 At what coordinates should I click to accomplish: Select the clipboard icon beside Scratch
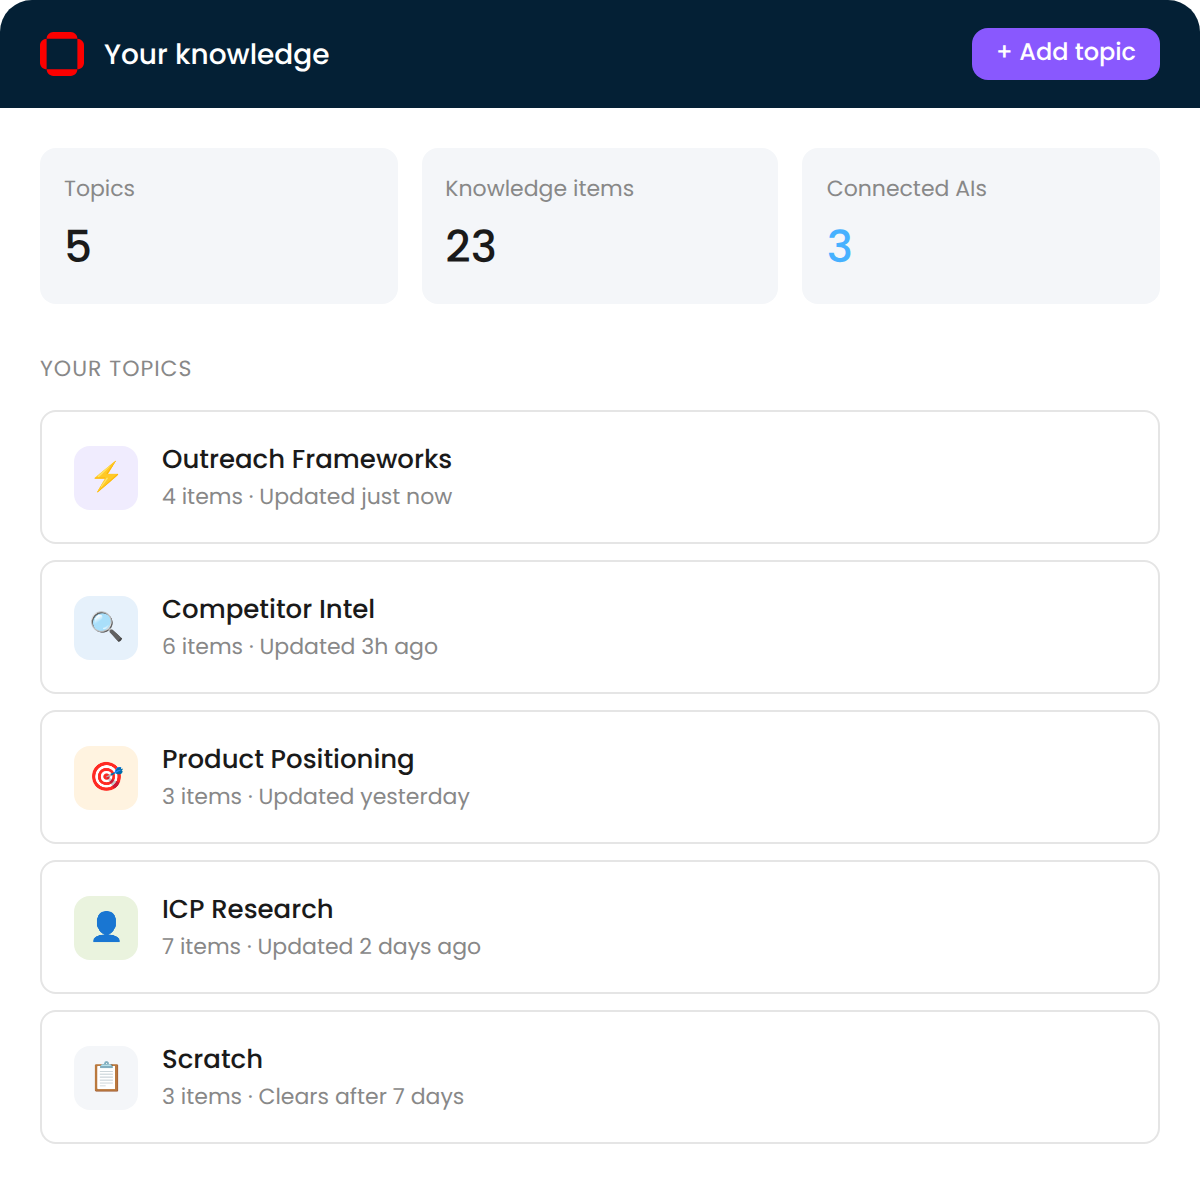(105, 1078)
